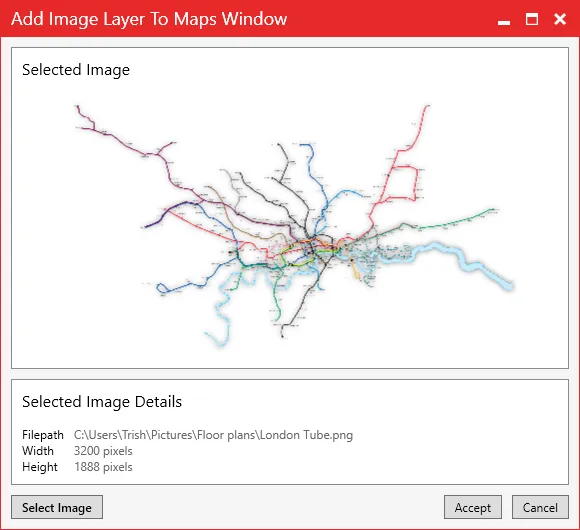Click the 'Height' label
Image resolution: width=580 pixels, height=530 pixels.
(x=40, y=467)
